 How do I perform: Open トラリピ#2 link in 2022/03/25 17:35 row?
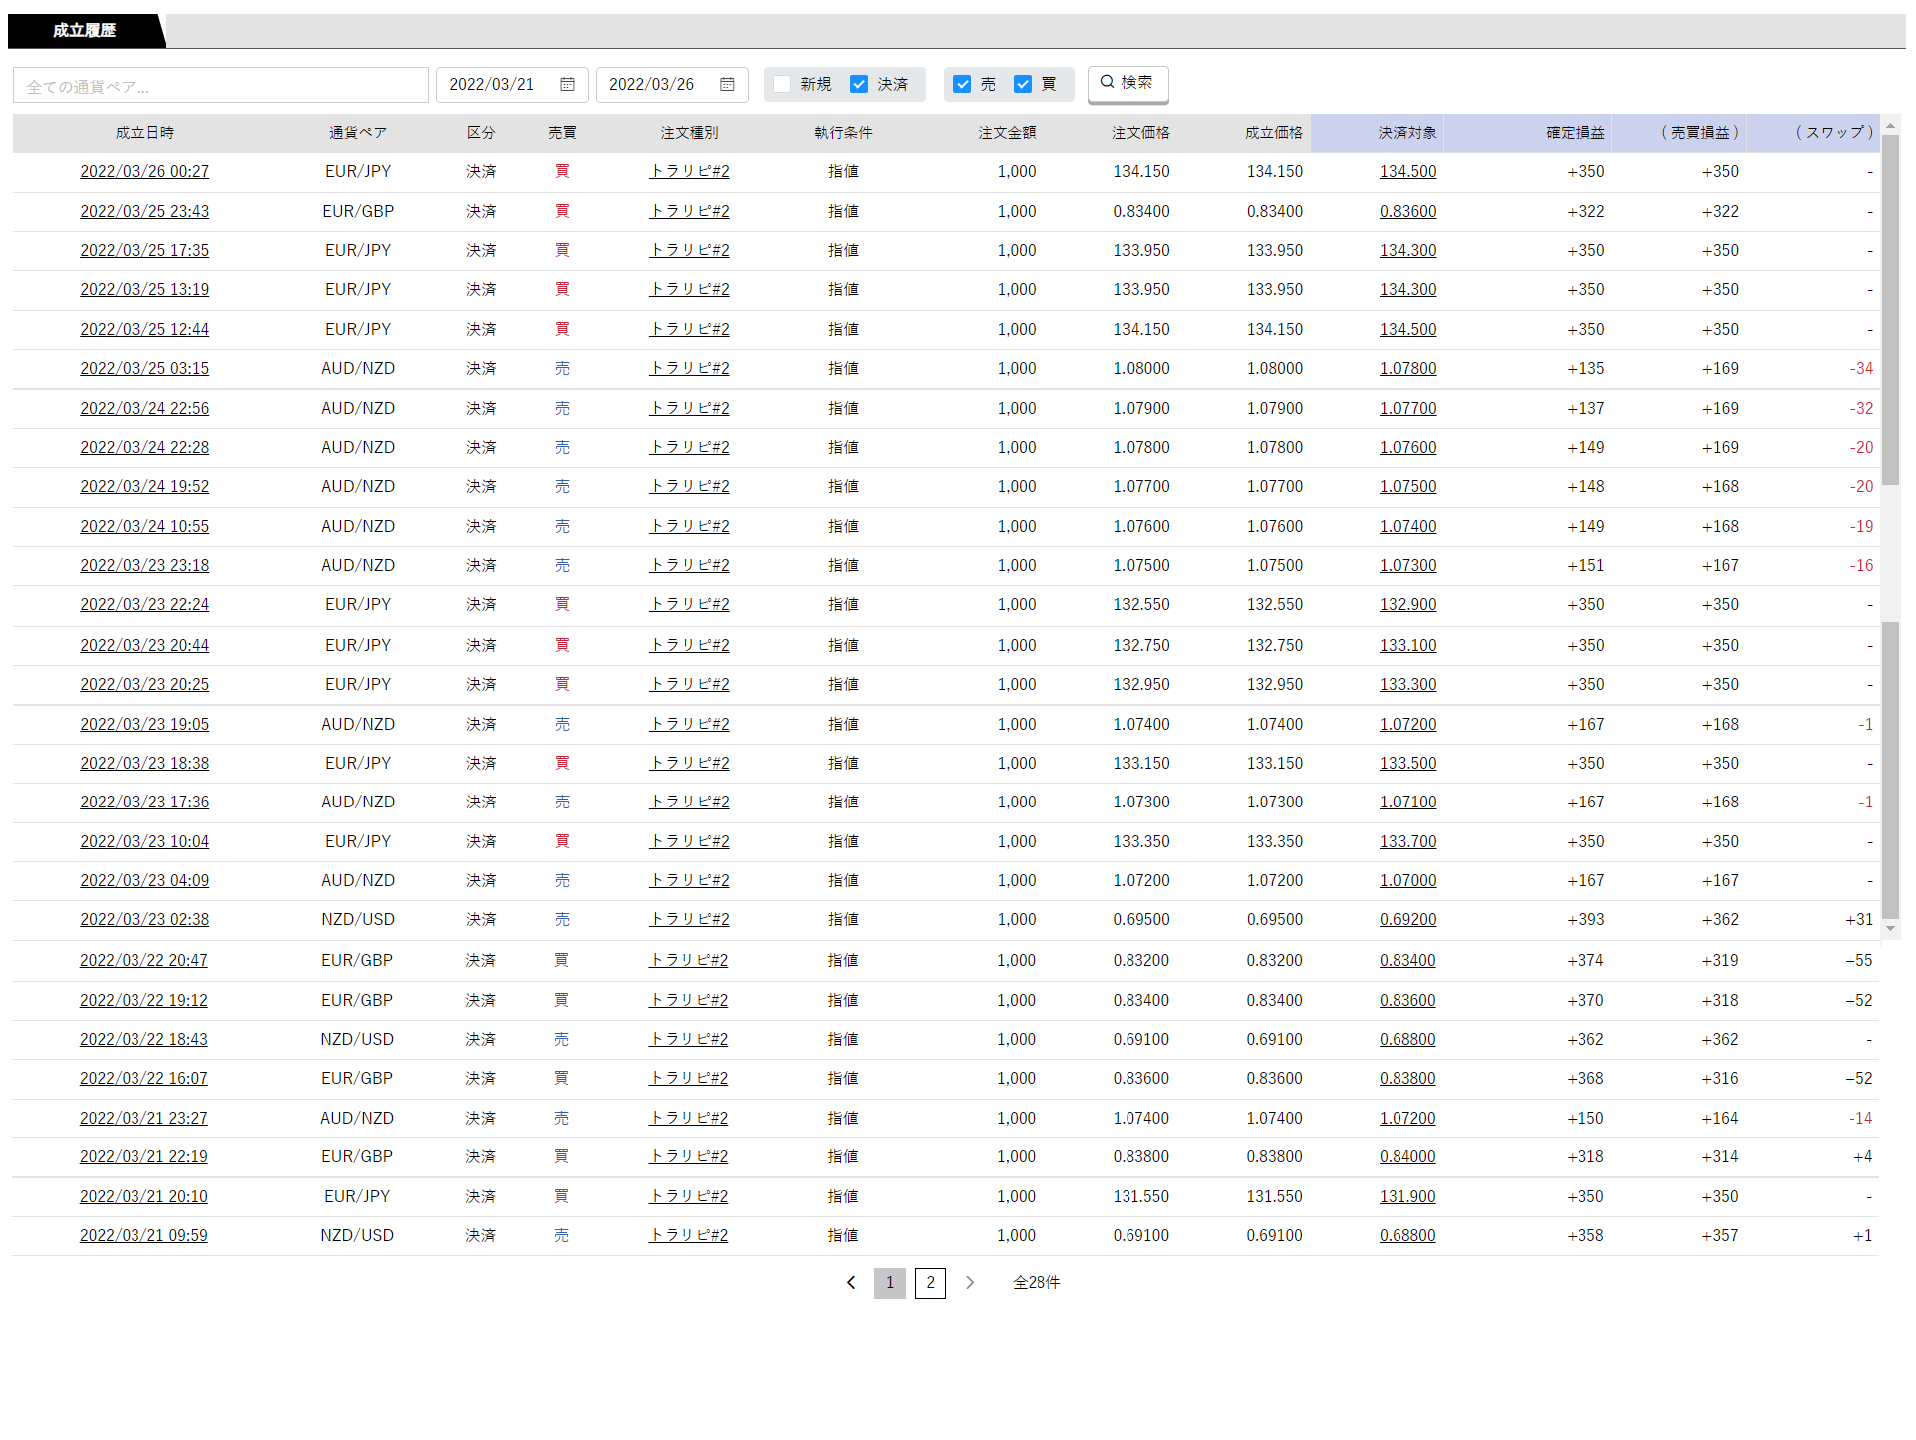(x=689, y=251)
